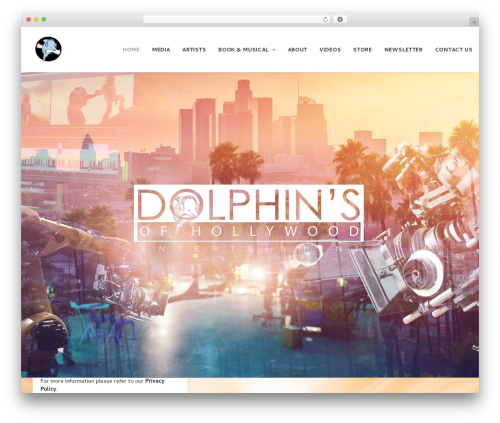500x423 pixels.
Task: Click the browser reload icon
Action: (325, 20)
